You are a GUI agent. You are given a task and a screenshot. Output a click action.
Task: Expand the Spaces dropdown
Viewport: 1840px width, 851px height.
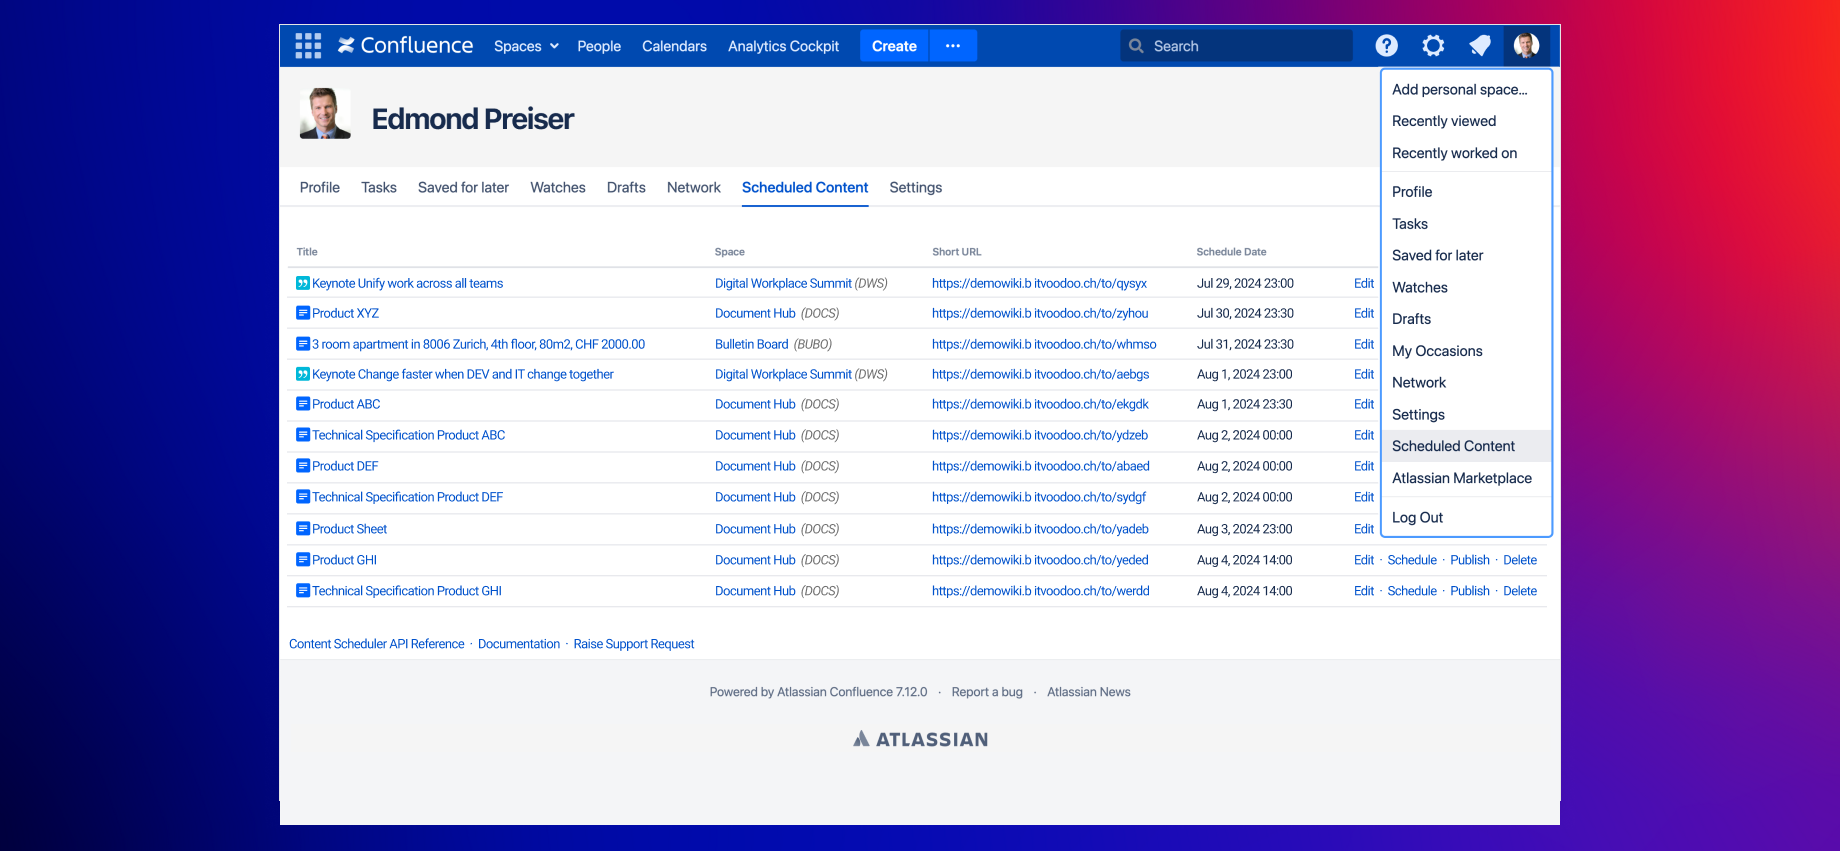click(x=526, y=46)
